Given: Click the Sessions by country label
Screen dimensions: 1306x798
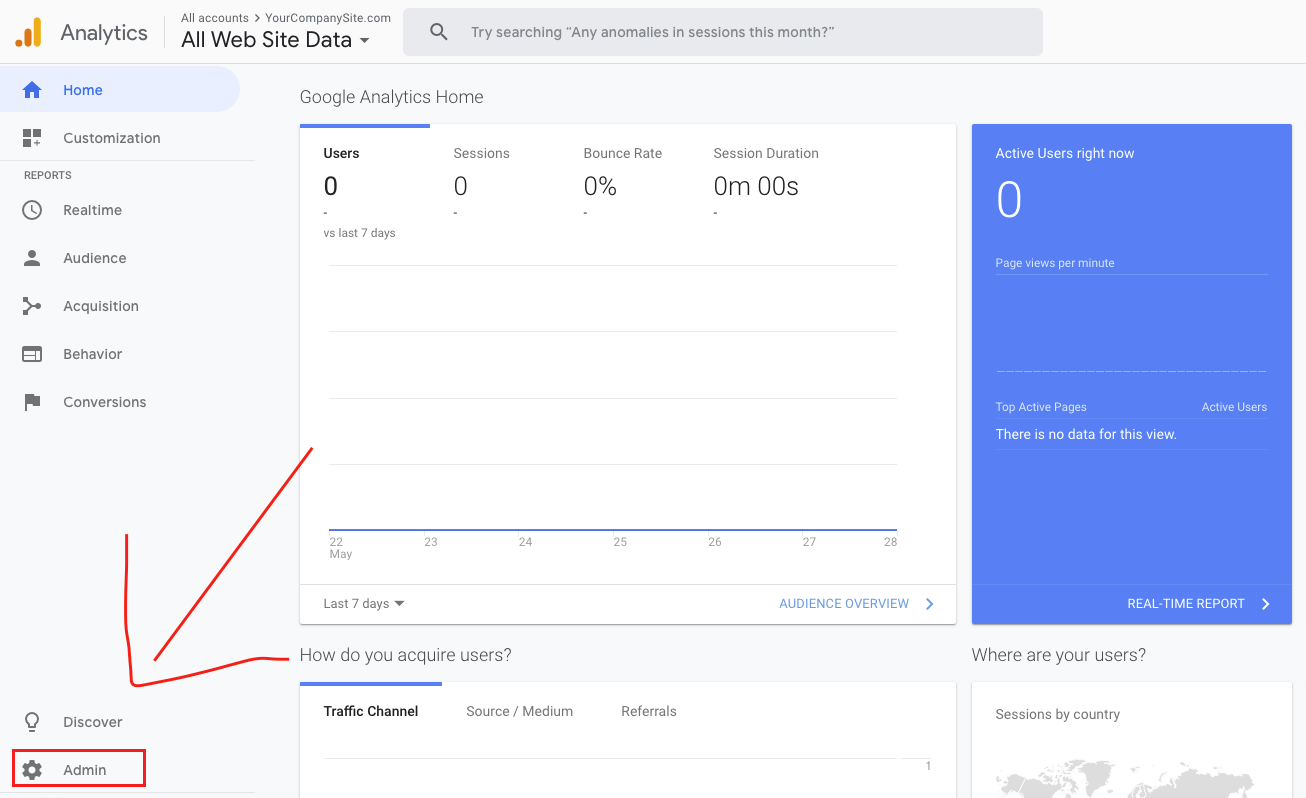Looking at the screenshot, I should (x=1058, y=714).
